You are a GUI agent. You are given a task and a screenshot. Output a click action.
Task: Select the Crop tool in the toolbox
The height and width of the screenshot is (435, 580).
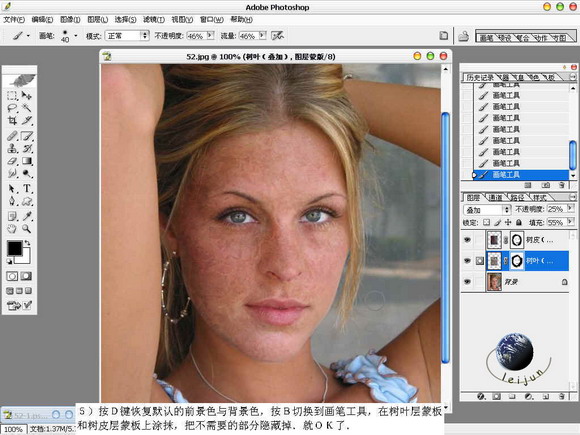pos(12,120)
